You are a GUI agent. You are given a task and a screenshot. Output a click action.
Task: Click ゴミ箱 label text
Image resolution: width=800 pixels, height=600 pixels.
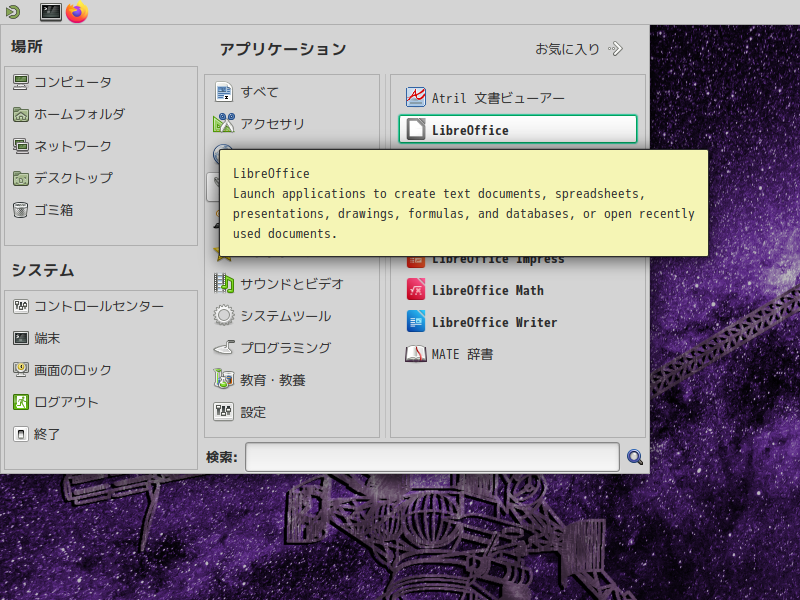54,210
